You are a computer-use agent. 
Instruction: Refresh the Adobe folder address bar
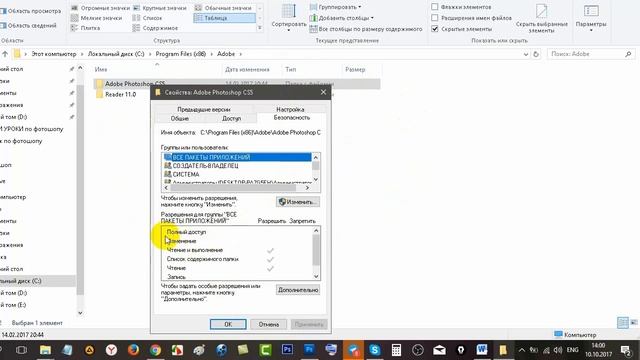[x=536, y=54]
